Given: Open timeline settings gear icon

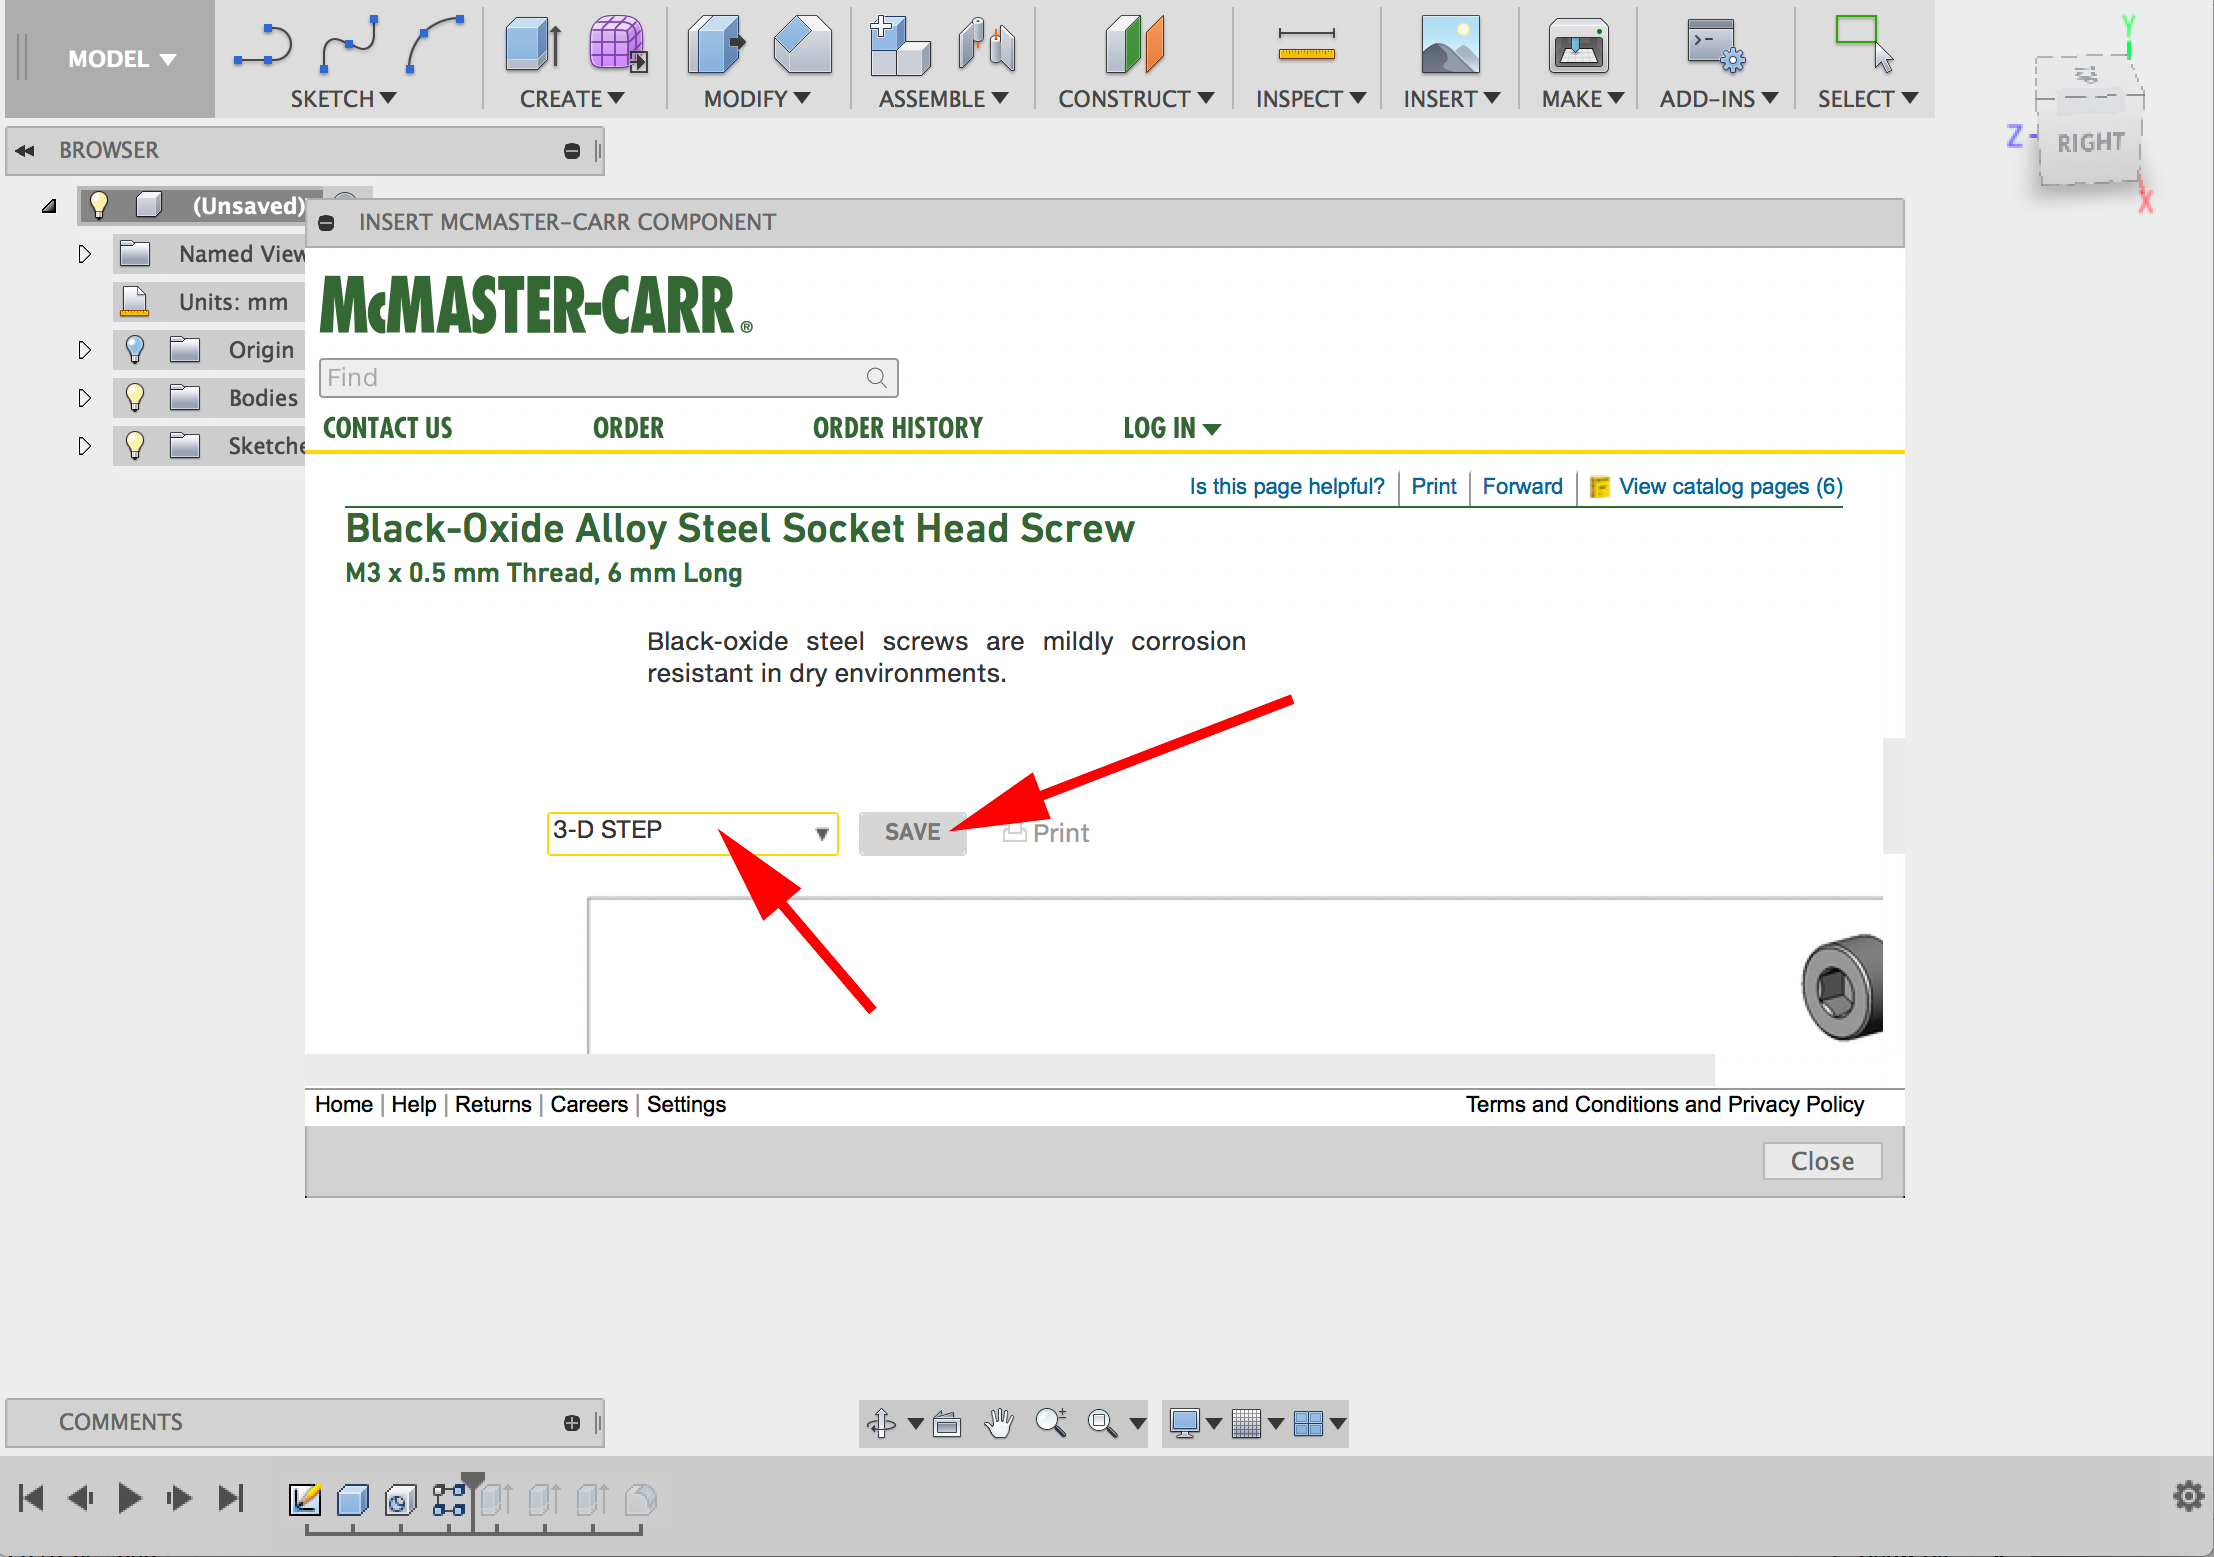Looking at the screenshot, I should [x=2189, y=1496].
